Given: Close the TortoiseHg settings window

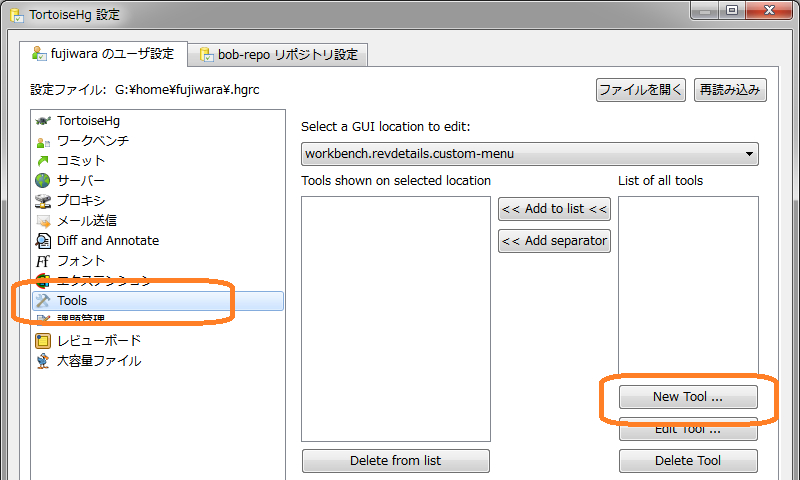Looking at the screenshot, I should pos(769,10).
